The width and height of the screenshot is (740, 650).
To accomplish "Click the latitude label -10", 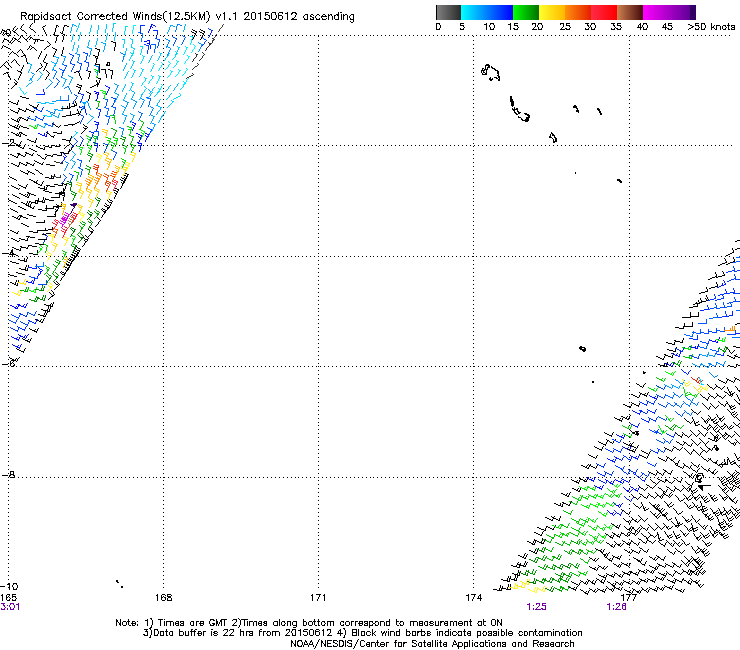I will (x=9, y=586).
